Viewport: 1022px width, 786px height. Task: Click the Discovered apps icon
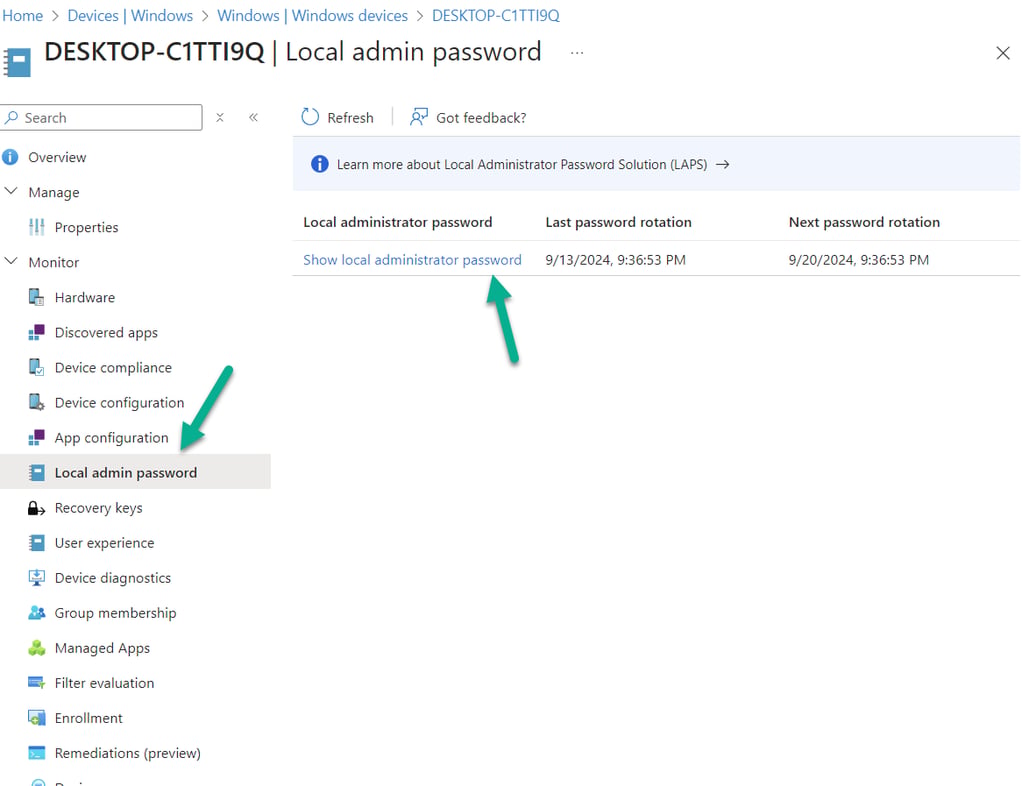pos(36,332)
